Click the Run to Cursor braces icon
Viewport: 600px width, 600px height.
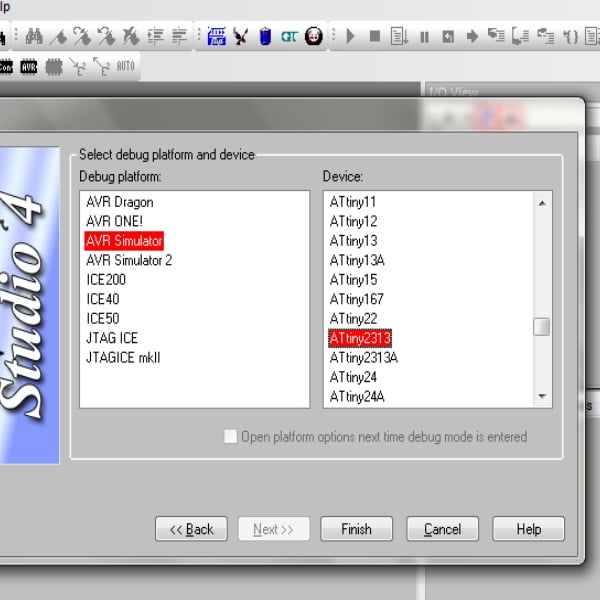(570, 37)
